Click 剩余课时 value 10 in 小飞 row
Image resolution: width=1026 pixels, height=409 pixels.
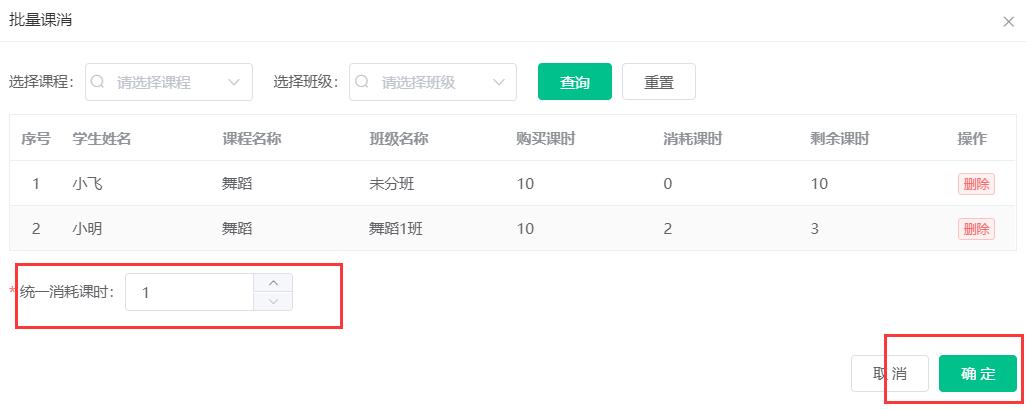tap(819, 184)
